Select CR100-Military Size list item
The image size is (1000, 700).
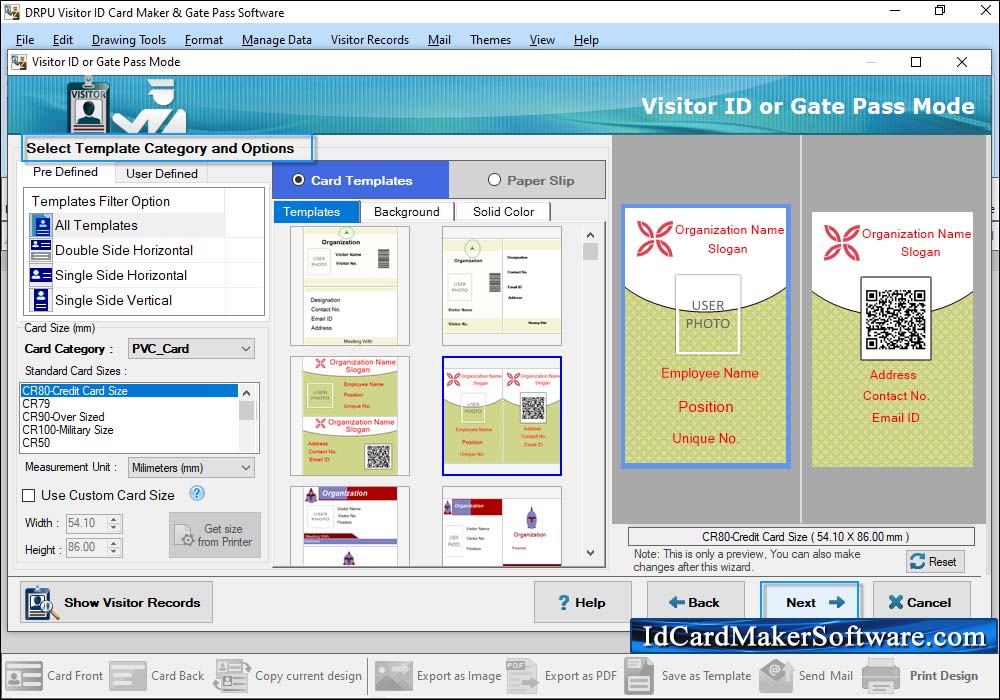[129, 430]
